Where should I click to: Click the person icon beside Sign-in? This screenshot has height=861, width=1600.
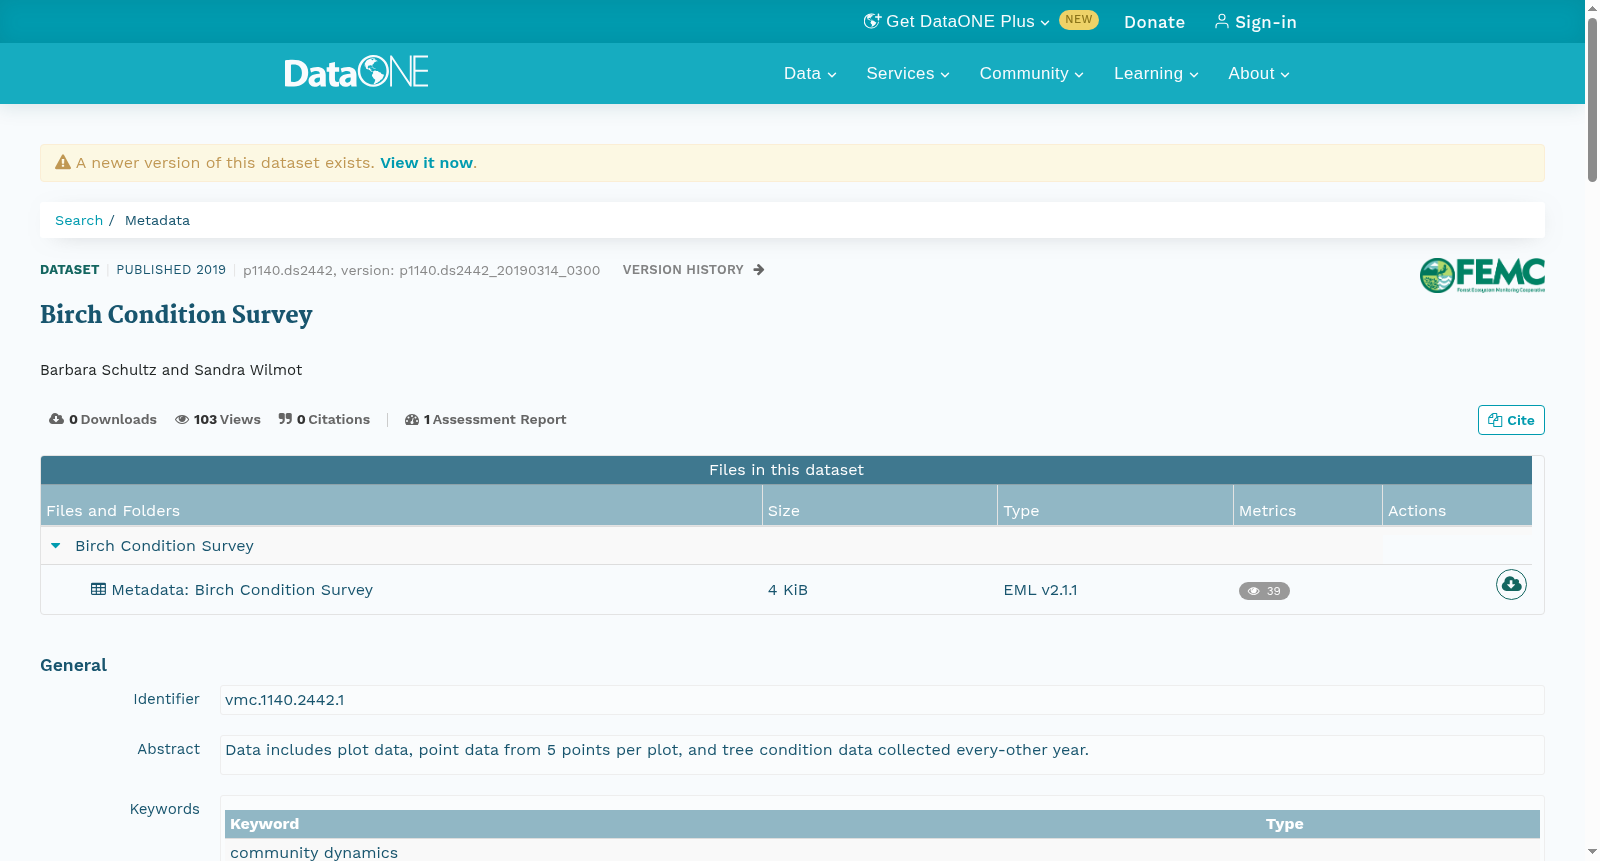[x=1222, y=21]
